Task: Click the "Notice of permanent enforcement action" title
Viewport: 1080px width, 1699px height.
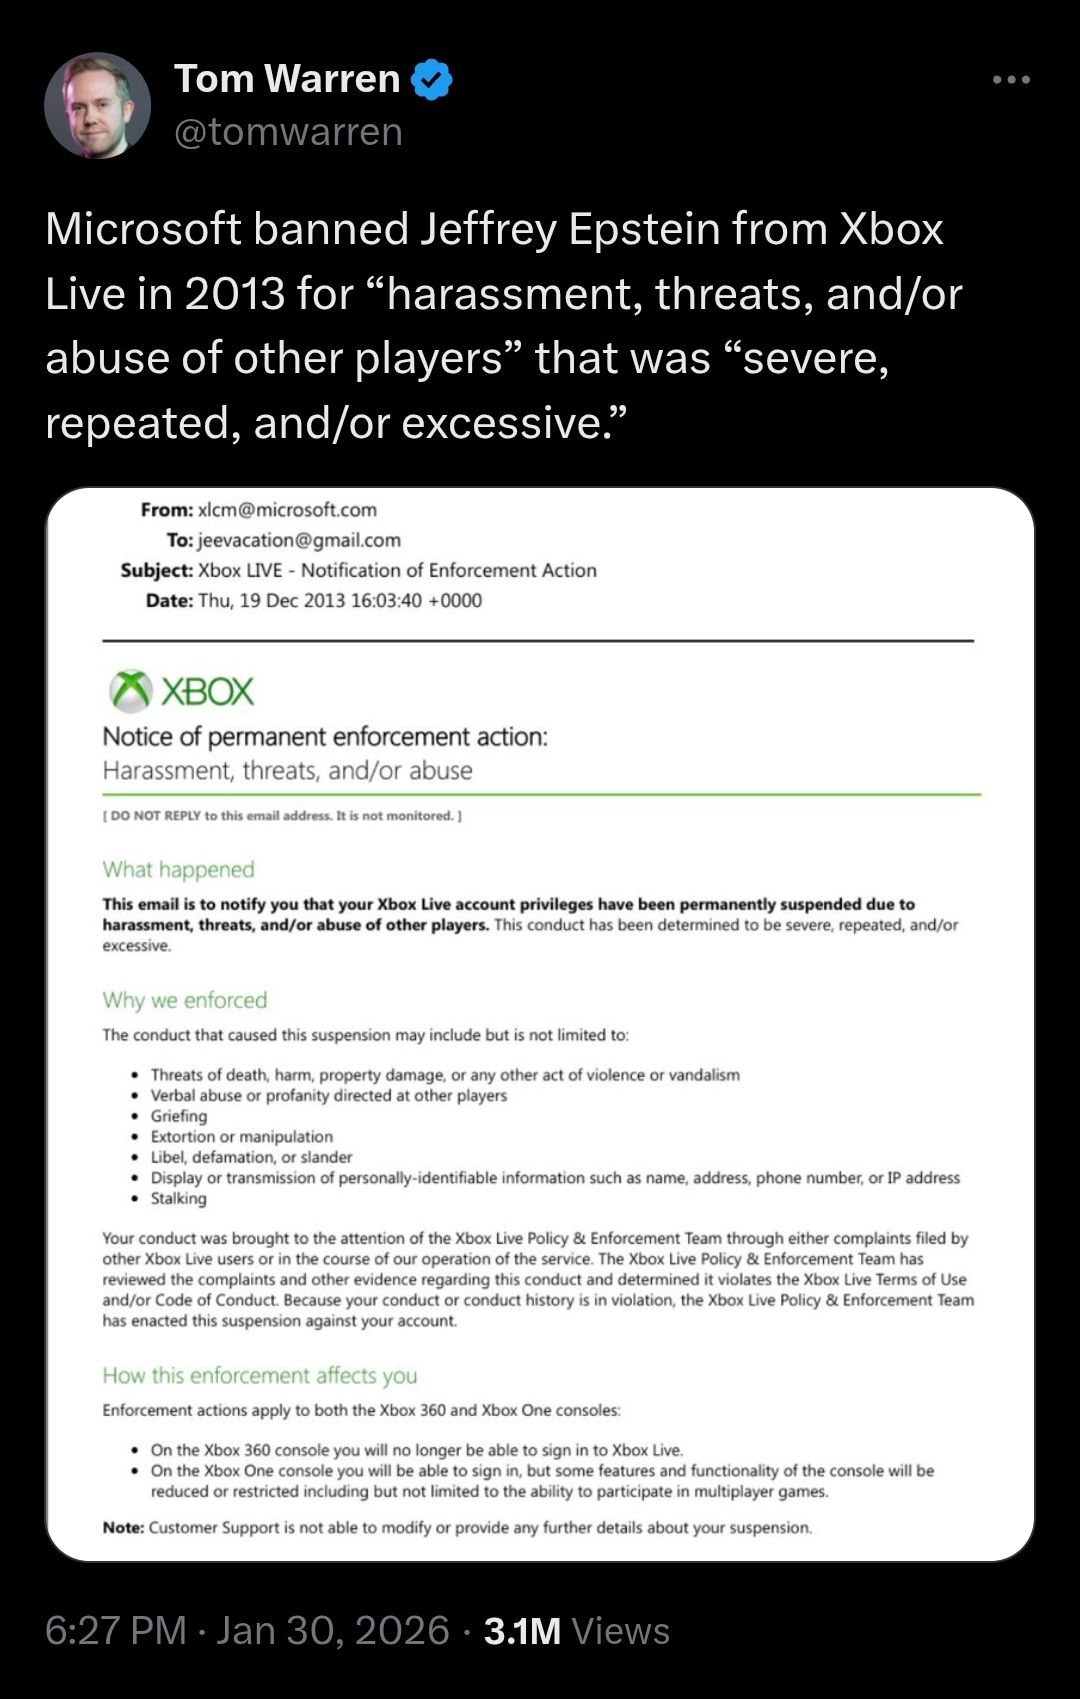Action: (x=325, y=737)
